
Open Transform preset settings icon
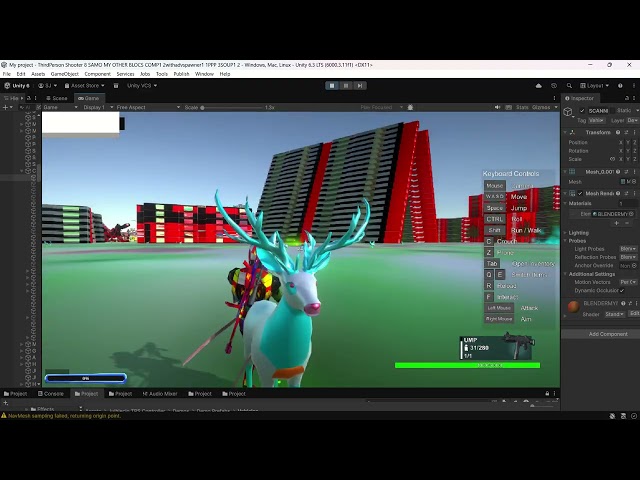(x=627, y=132)
